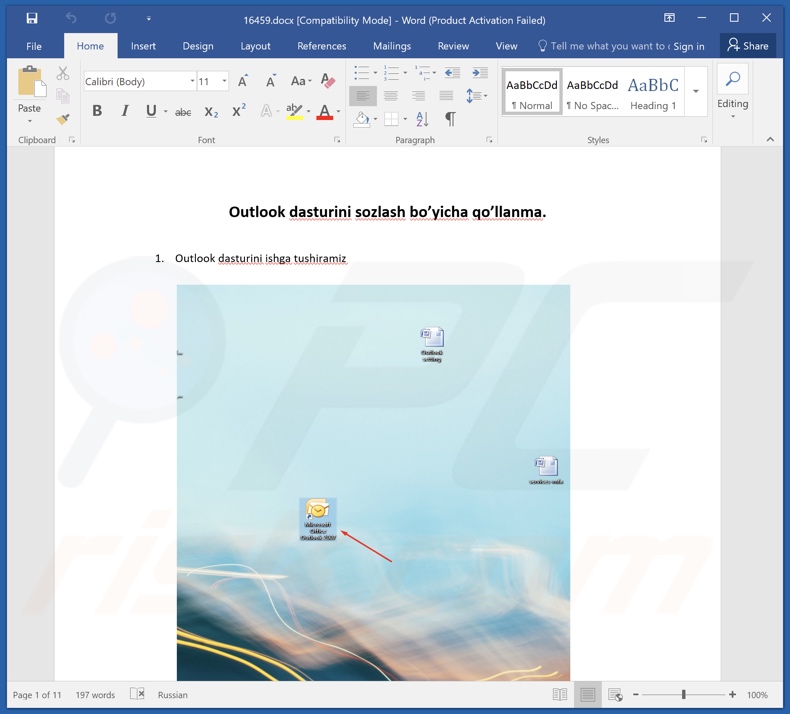Image resolution: width=790 pixels, height=714 pixels.
Task: Click the Redo icon in title bar
Action: (110, 19)
